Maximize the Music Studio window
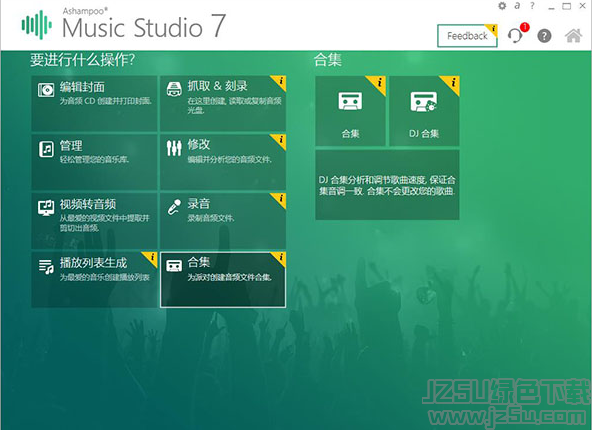The height and width of the screenshot is (430, 592). tap(566, 6)
